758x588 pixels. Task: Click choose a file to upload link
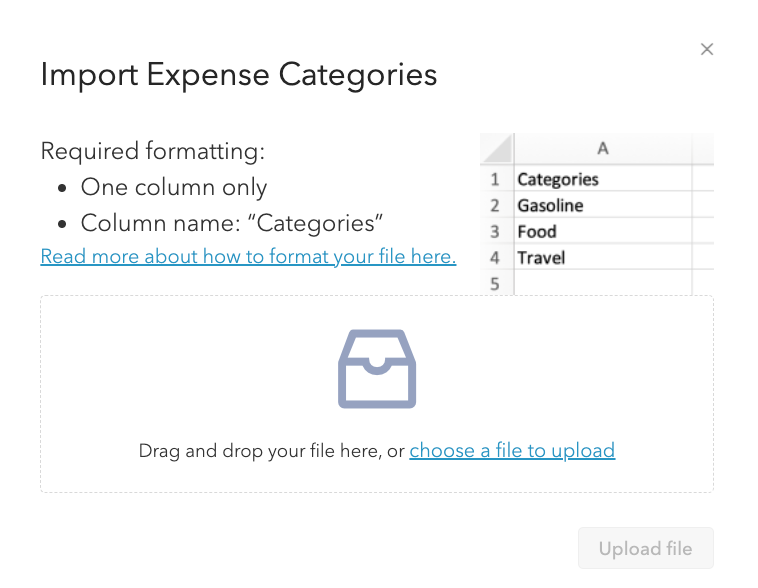pos(512,451)
